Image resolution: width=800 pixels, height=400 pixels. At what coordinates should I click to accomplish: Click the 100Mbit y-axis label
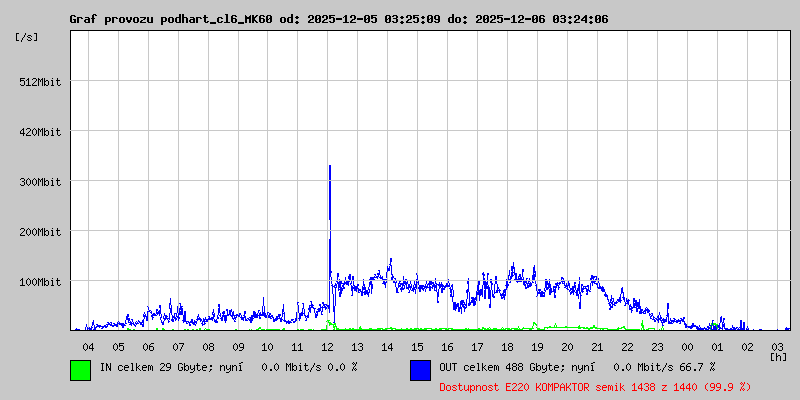(40, 282)
